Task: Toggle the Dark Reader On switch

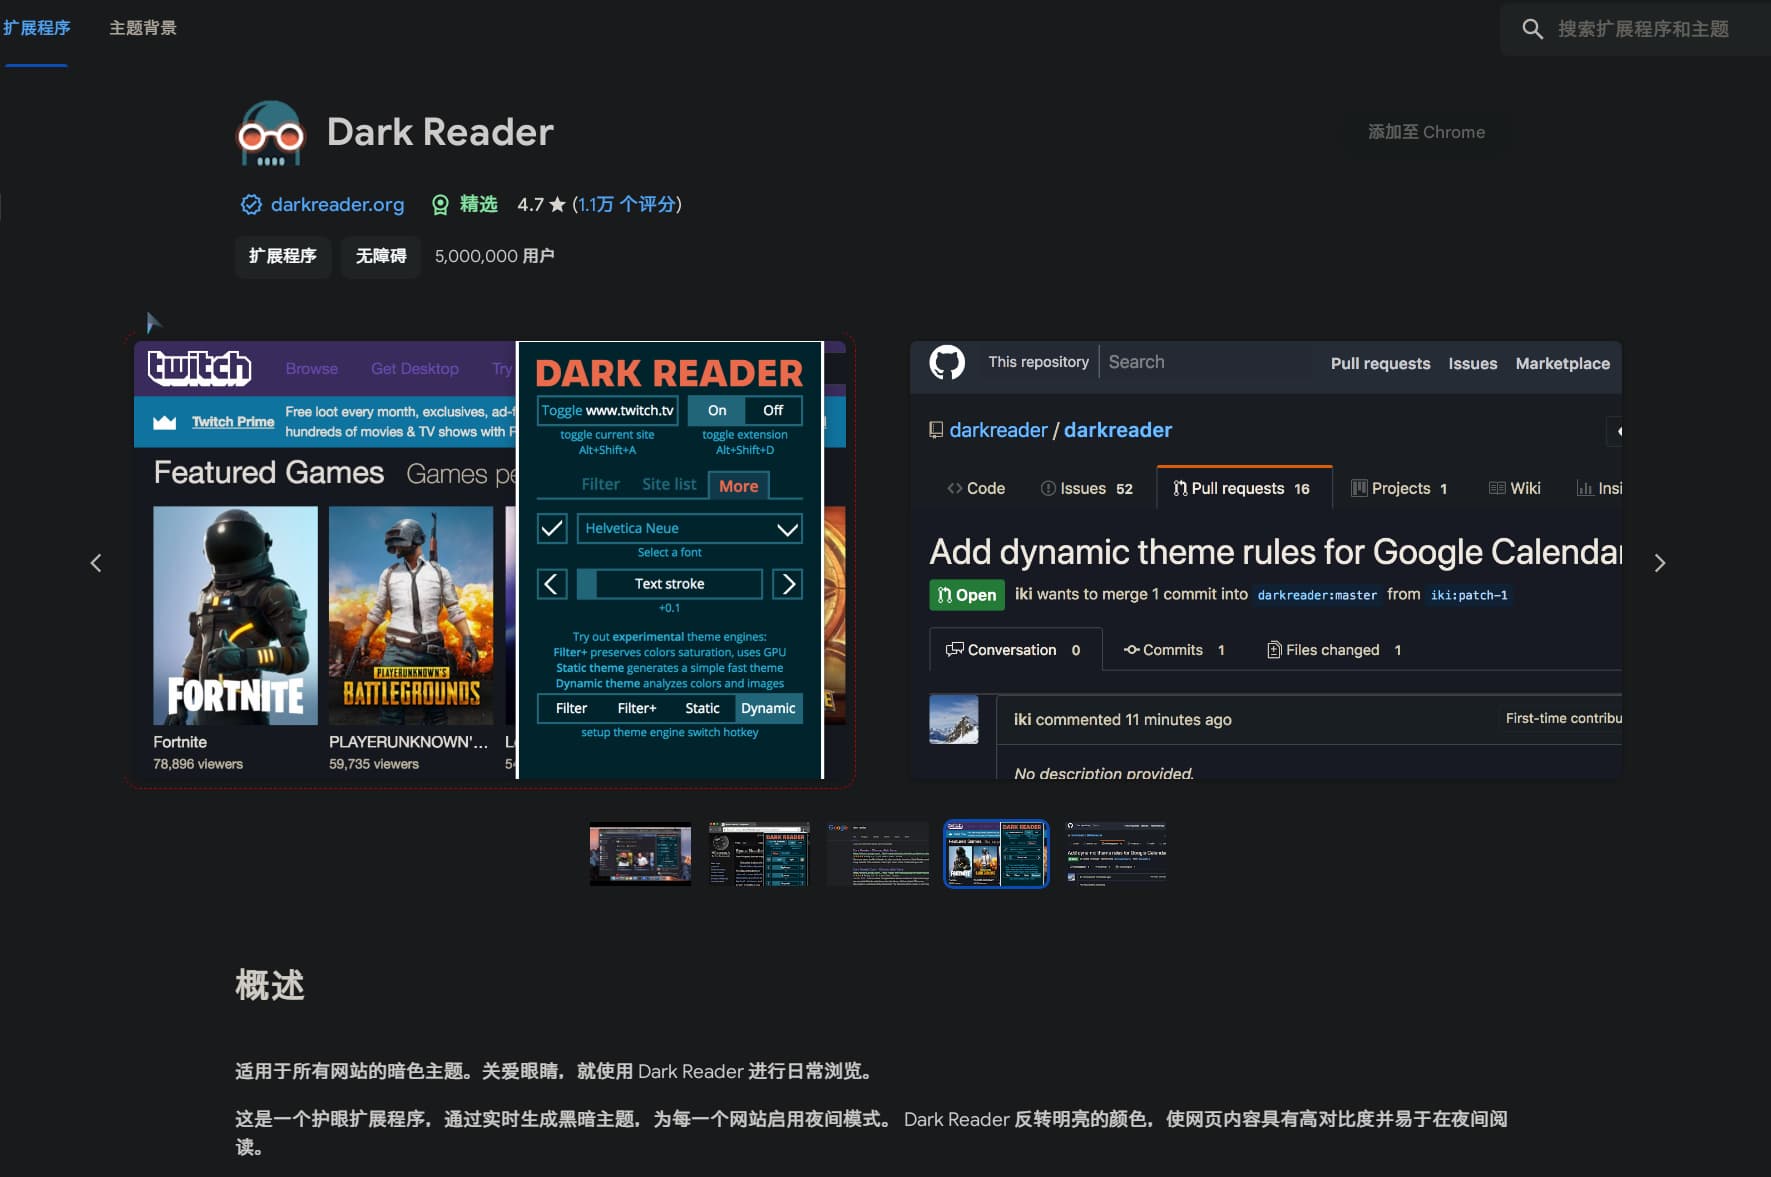Action: pos(717,410)
